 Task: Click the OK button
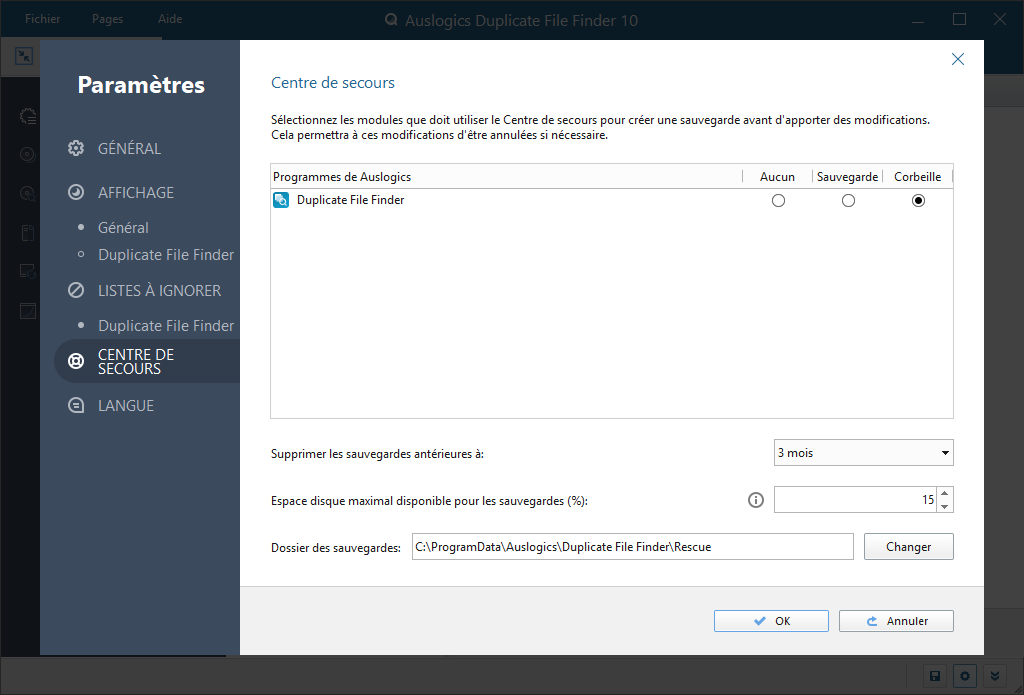tap(771, 621)
